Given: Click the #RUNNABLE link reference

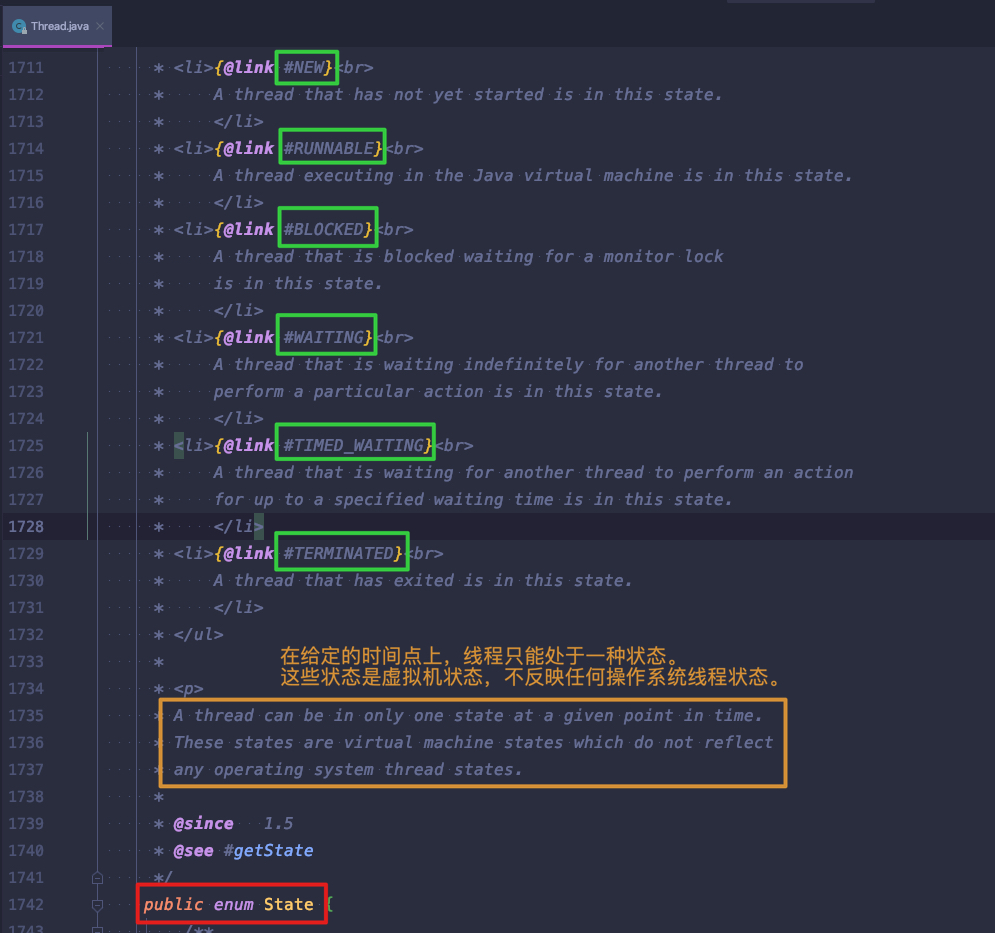Looking at the screenshot, I should 329,149.
